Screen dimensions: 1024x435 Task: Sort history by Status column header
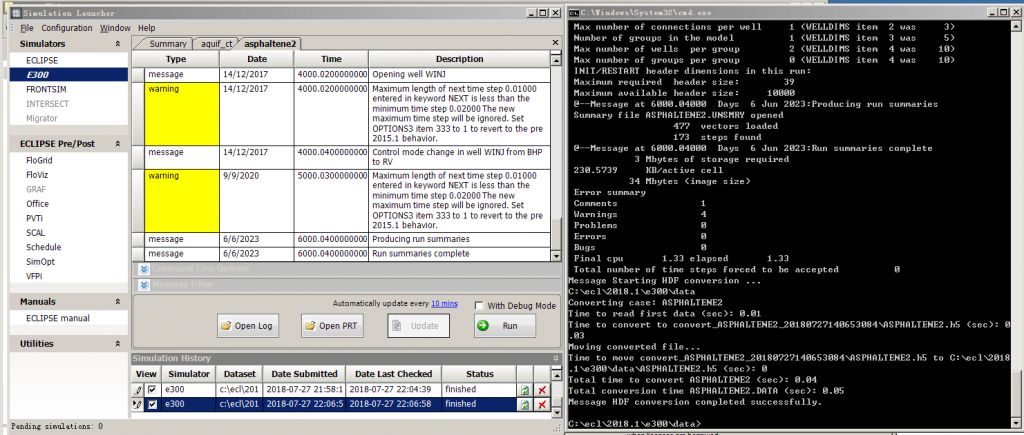click(479, 374)
